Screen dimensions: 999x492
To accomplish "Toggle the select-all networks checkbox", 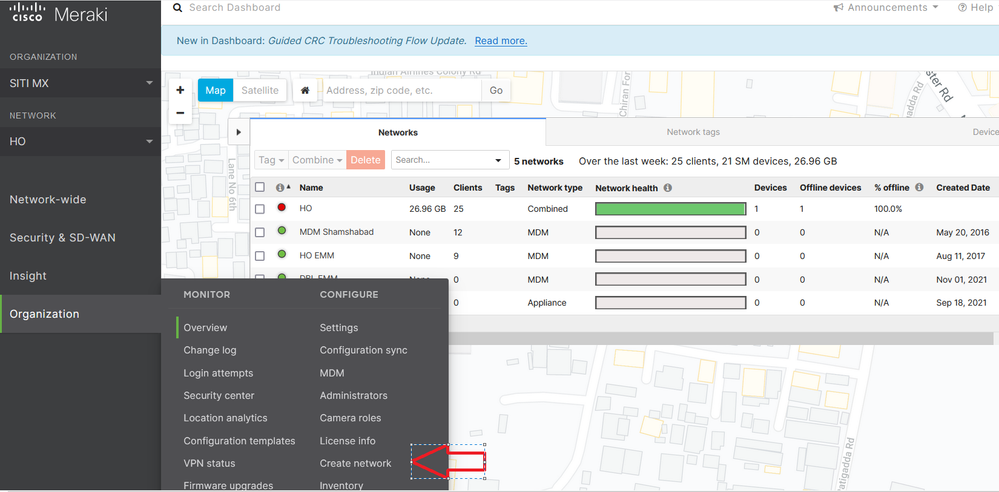I will [x=259, y=187].
